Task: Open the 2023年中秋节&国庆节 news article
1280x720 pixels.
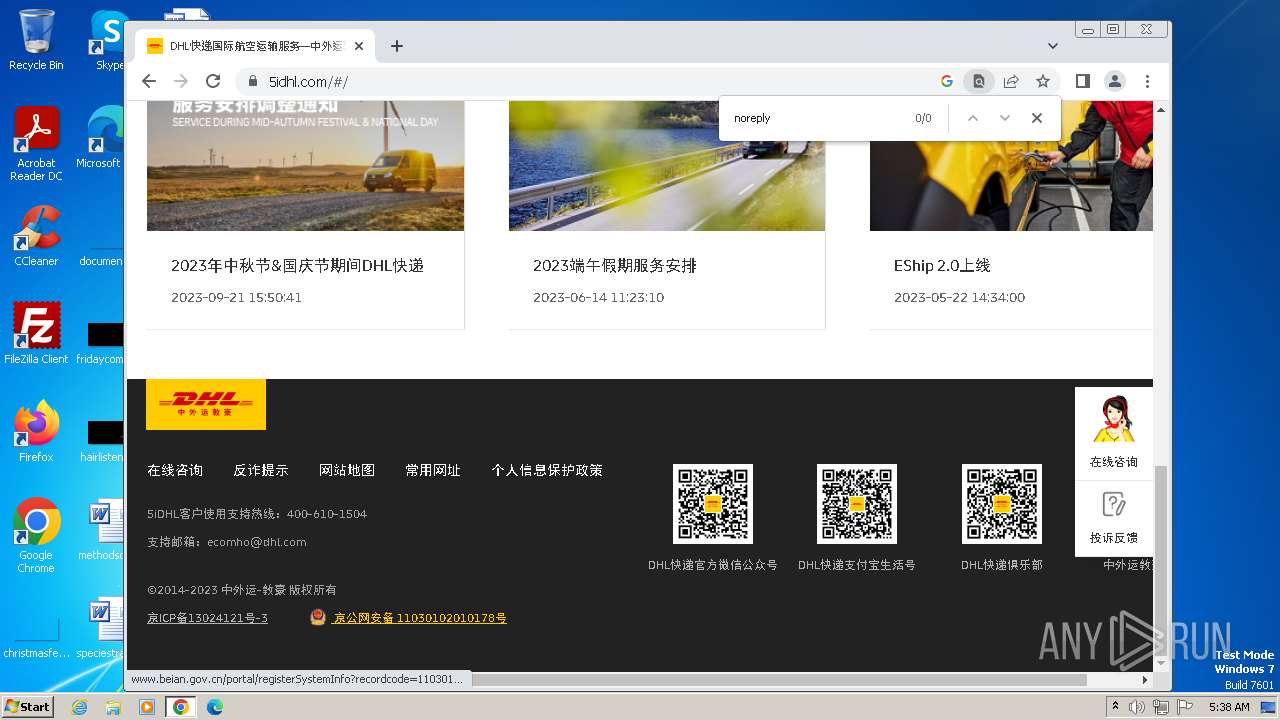Action: coord(297,266)
